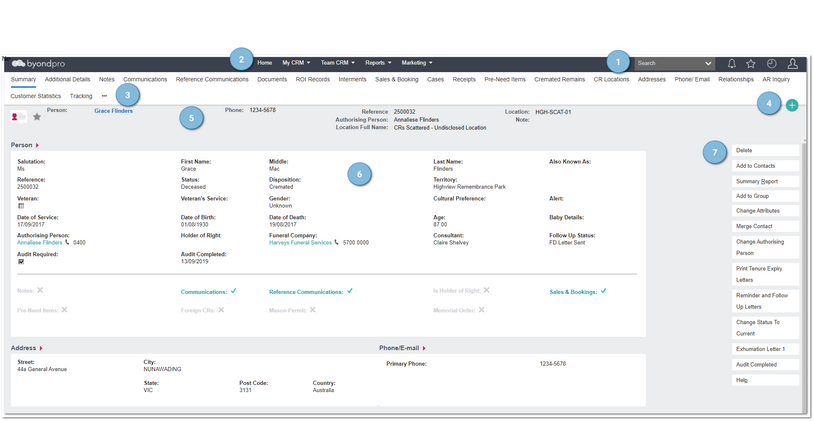Click the X mark beside Memorial Order
The width and height of the screenshot is (814, 421).
click(x=481, y=309)
